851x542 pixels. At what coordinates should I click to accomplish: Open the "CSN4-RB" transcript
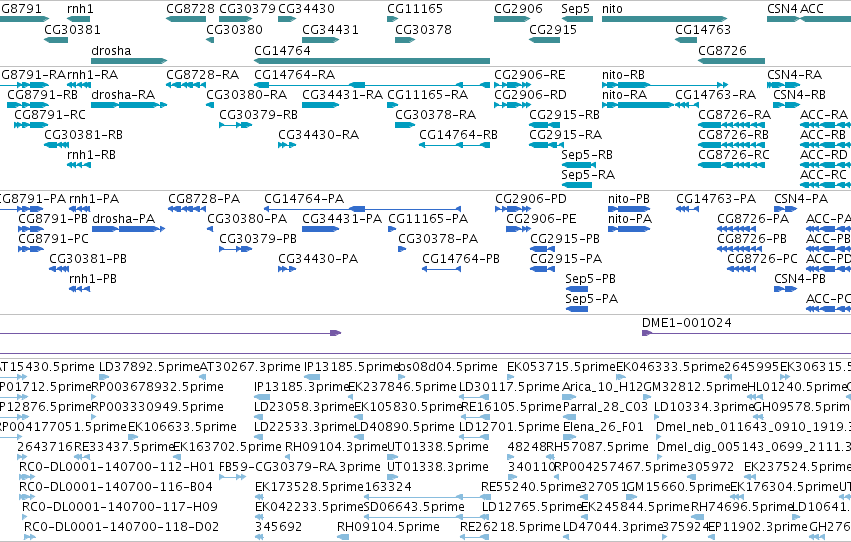[x=799, y=94]
